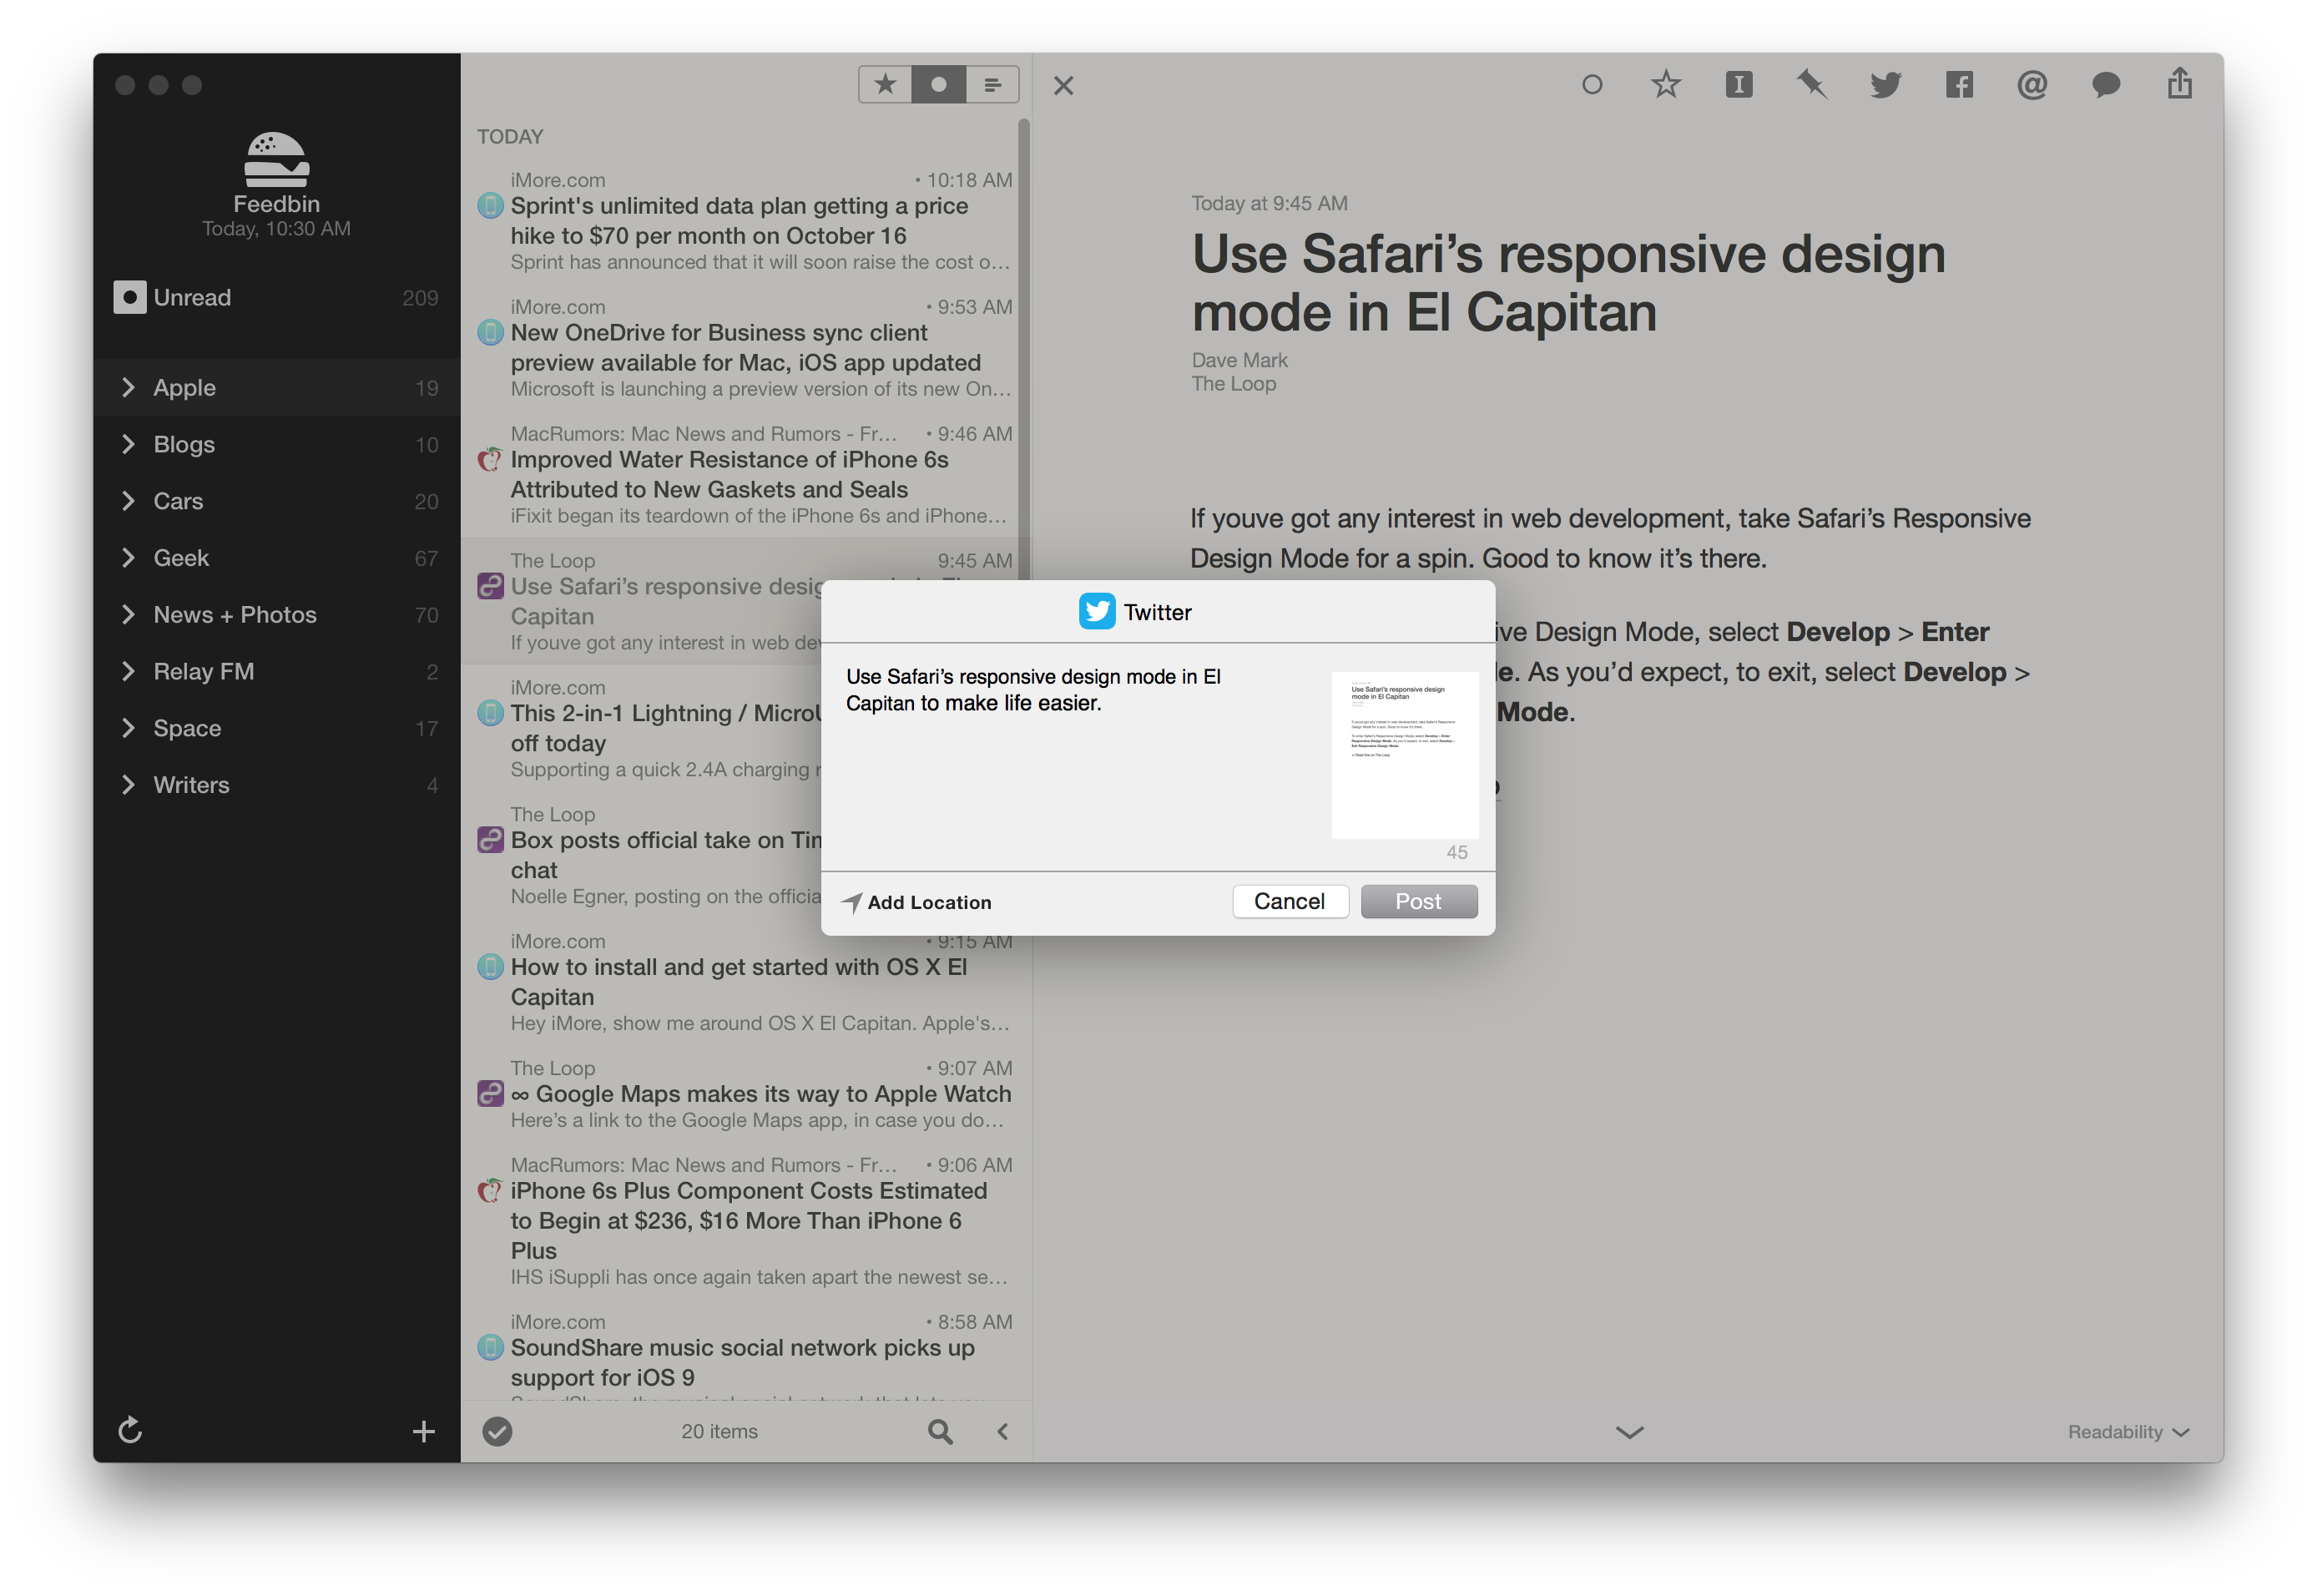Expand the Blogs folder

[x=127, y=444]
